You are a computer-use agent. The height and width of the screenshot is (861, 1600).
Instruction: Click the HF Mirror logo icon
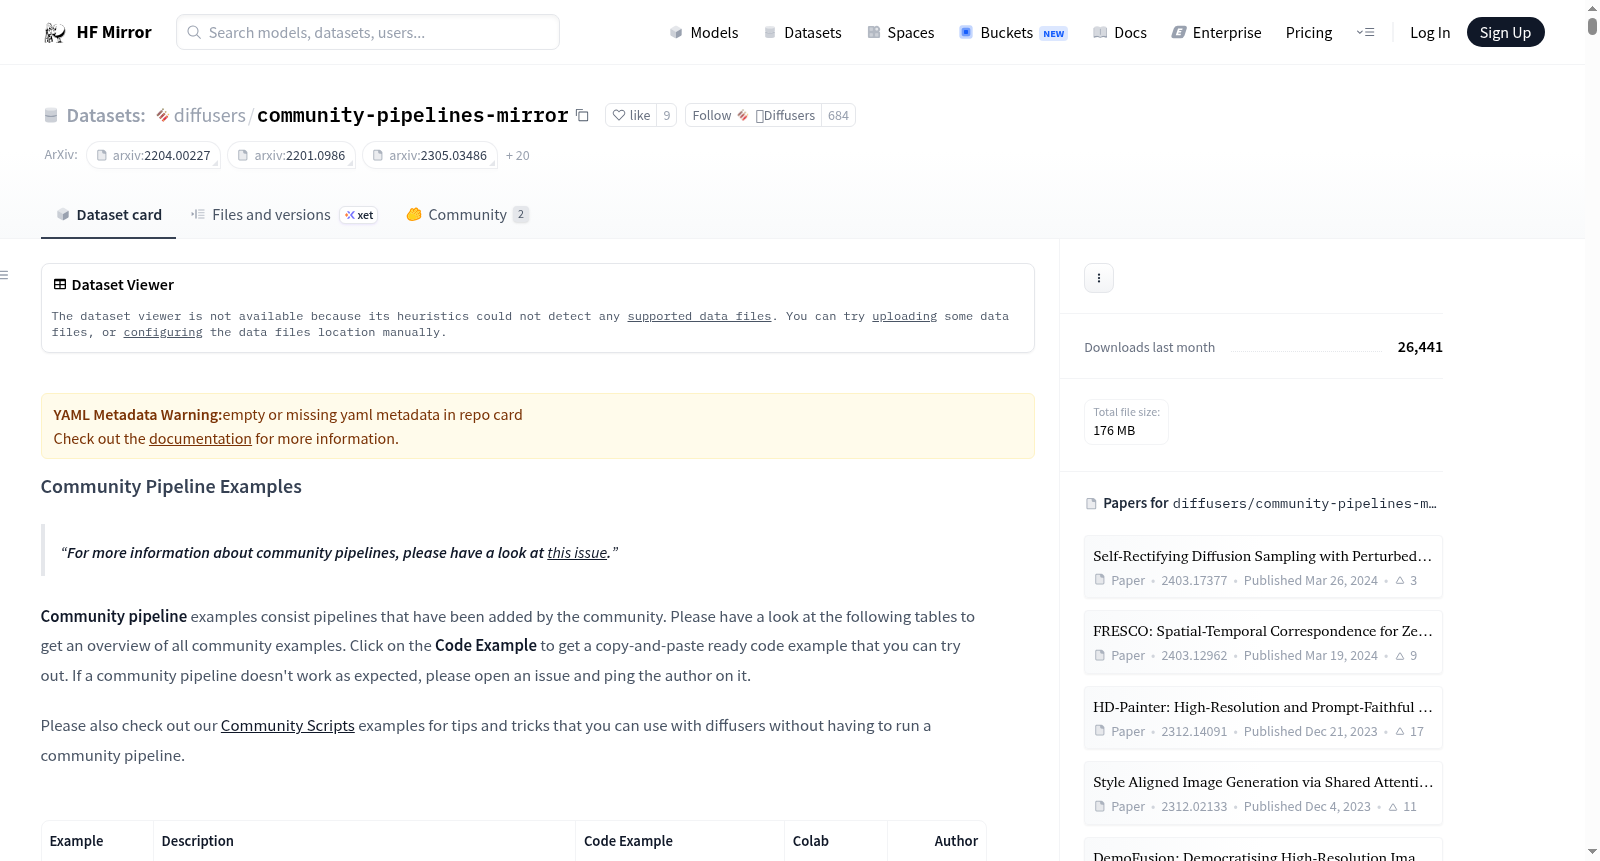point(55,33)
